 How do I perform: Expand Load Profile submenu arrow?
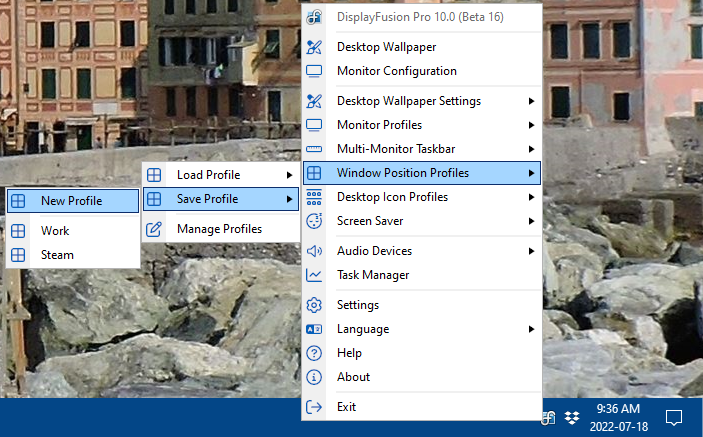point(290,175)
